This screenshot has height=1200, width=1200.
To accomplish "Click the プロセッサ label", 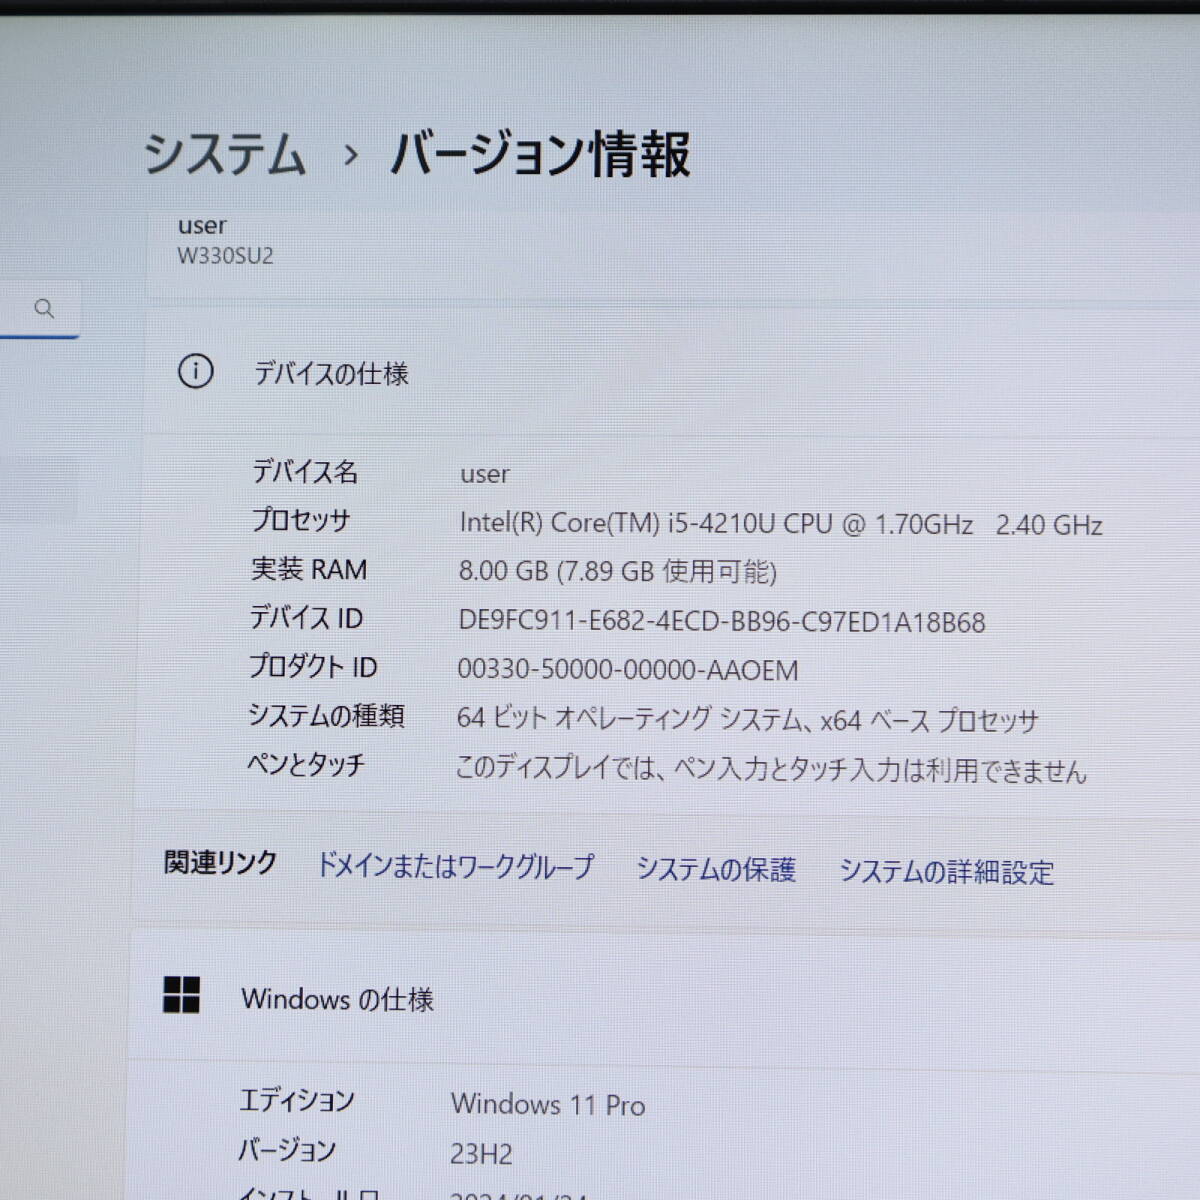I will click(301, 520).
